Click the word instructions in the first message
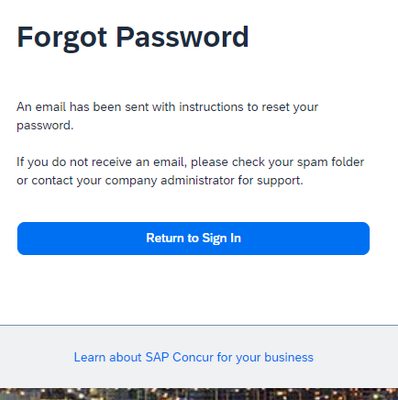 click(211, 107)
